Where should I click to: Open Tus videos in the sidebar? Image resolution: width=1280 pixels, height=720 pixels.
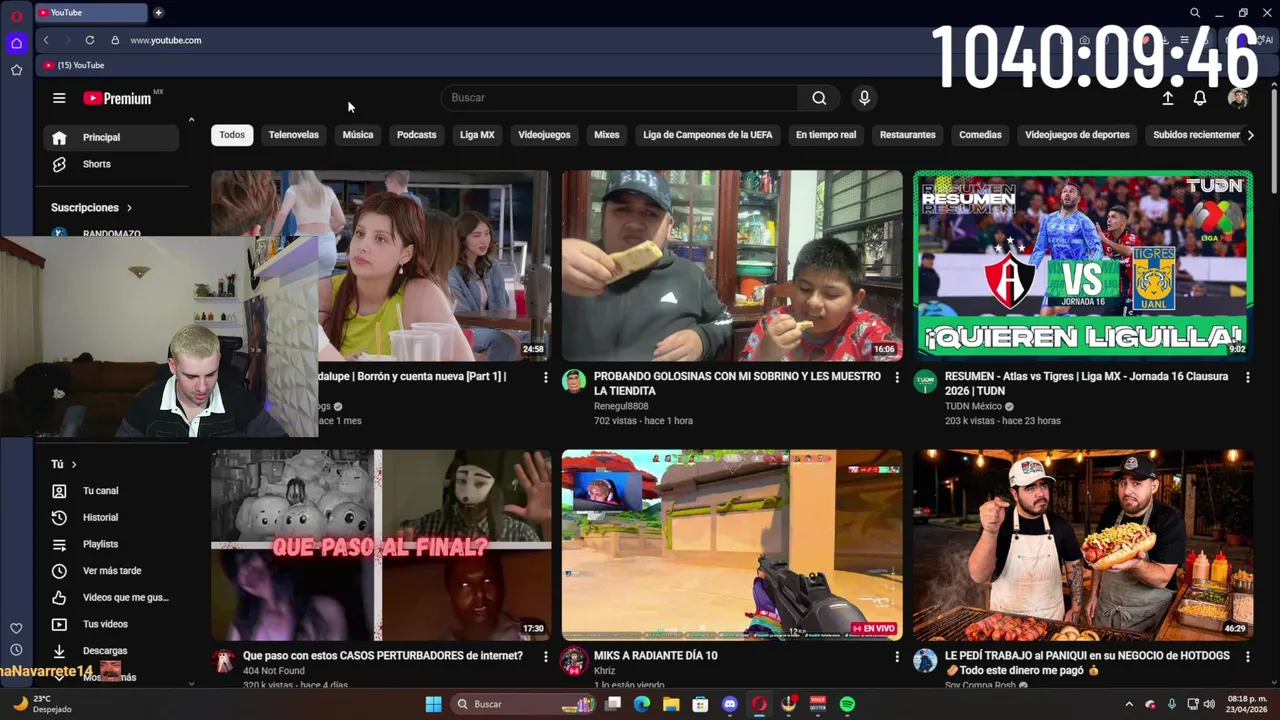111,624
